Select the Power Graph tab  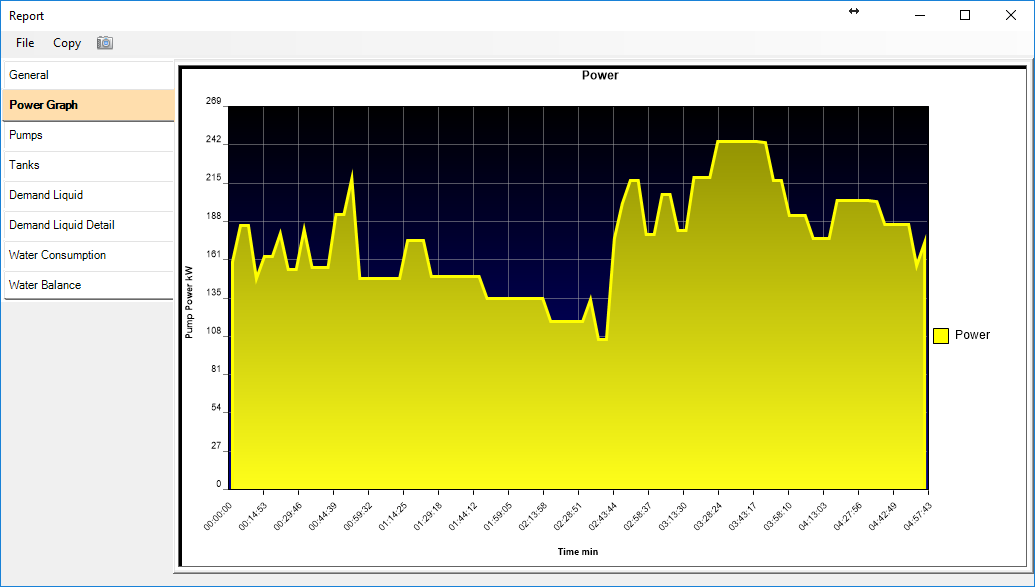[88, 105]
